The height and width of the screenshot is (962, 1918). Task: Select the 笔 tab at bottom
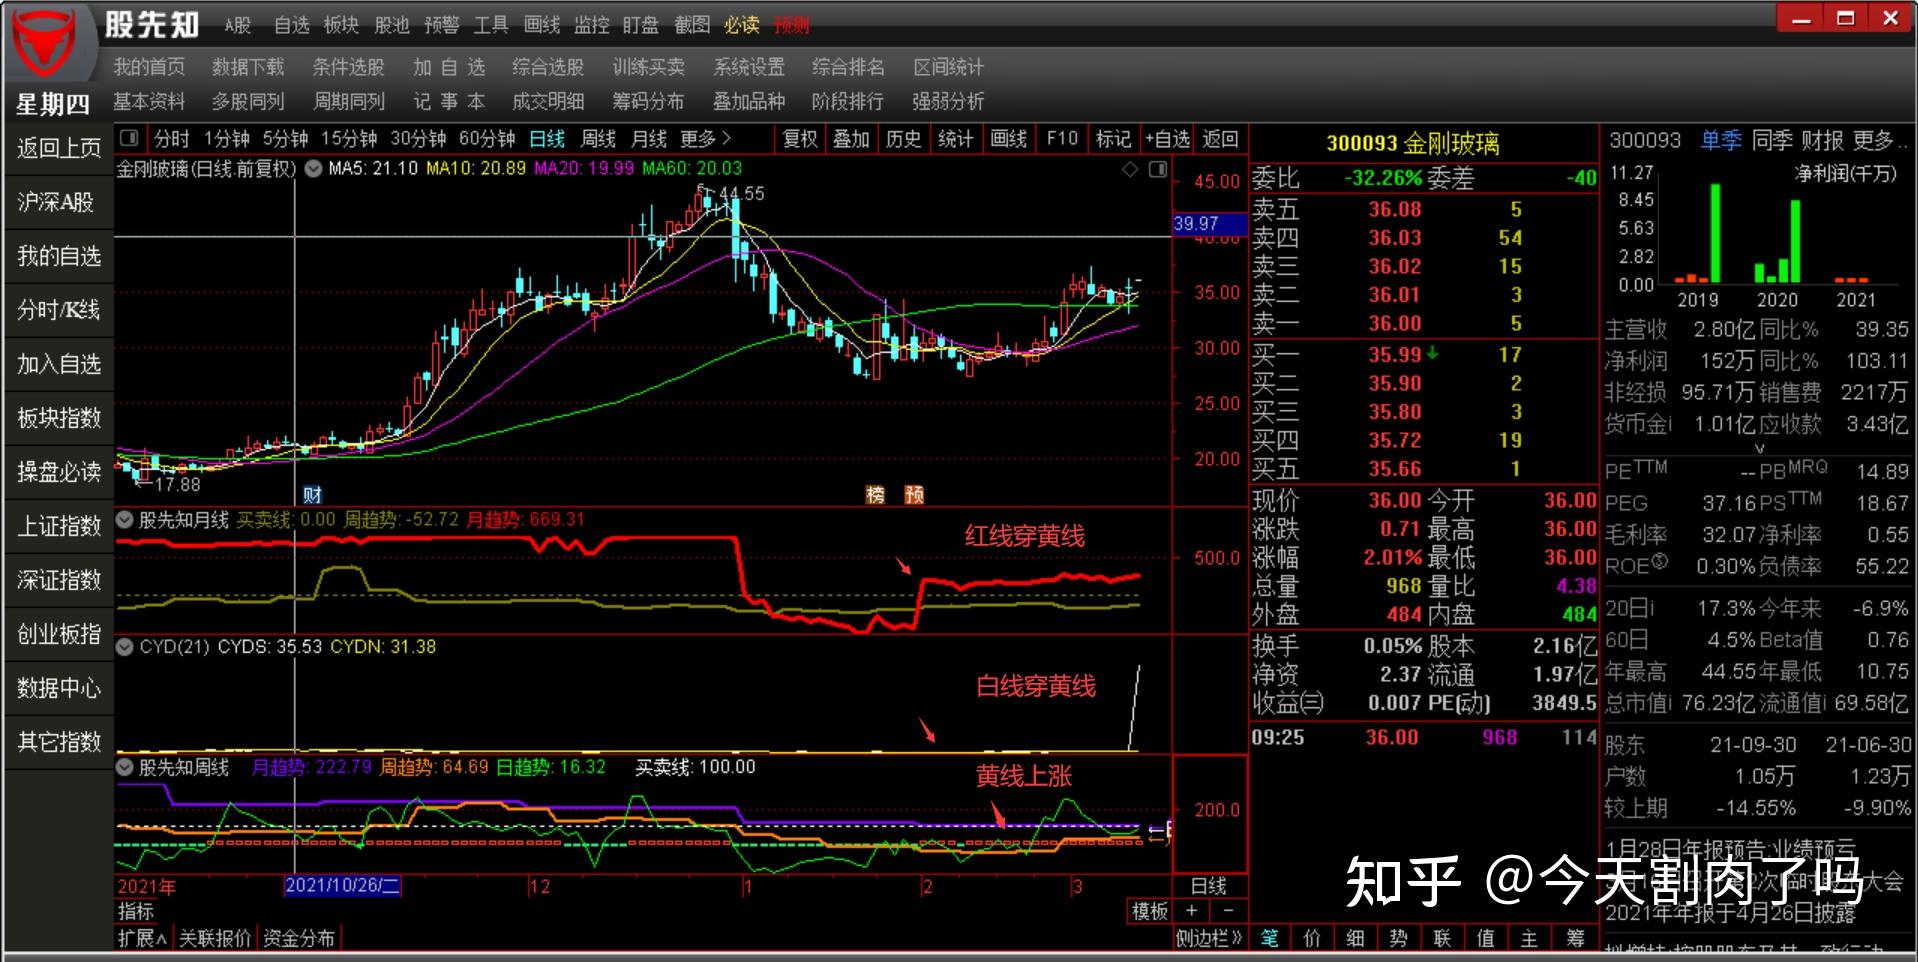(1270, 938)
